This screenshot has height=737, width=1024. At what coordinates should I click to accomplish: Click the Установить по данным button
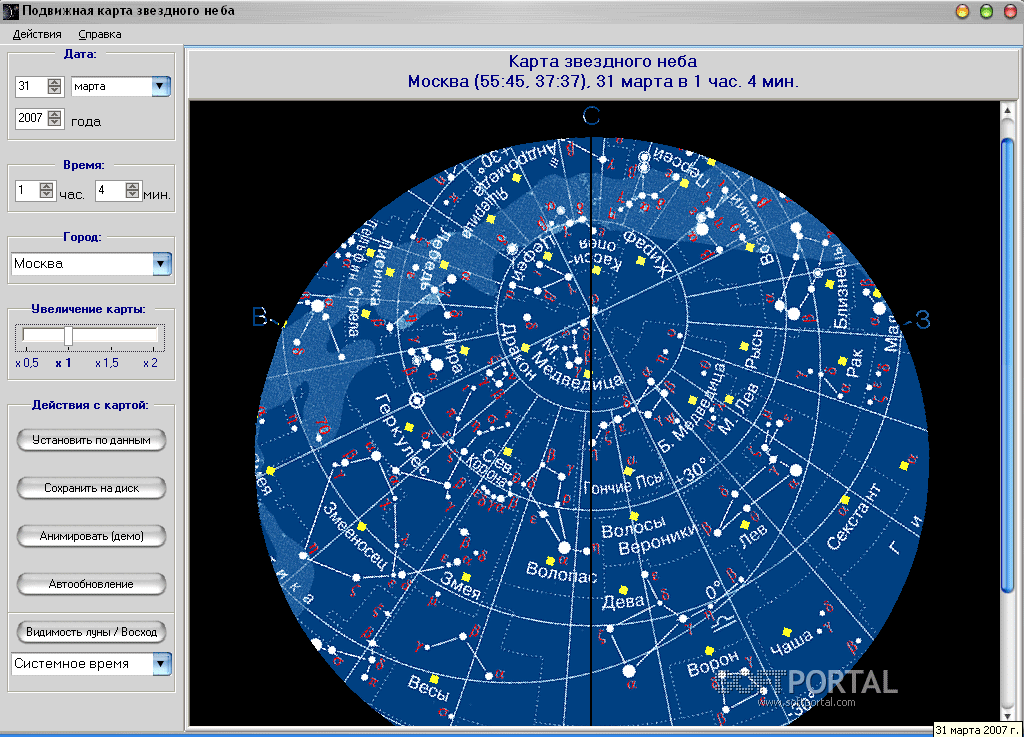91,440
